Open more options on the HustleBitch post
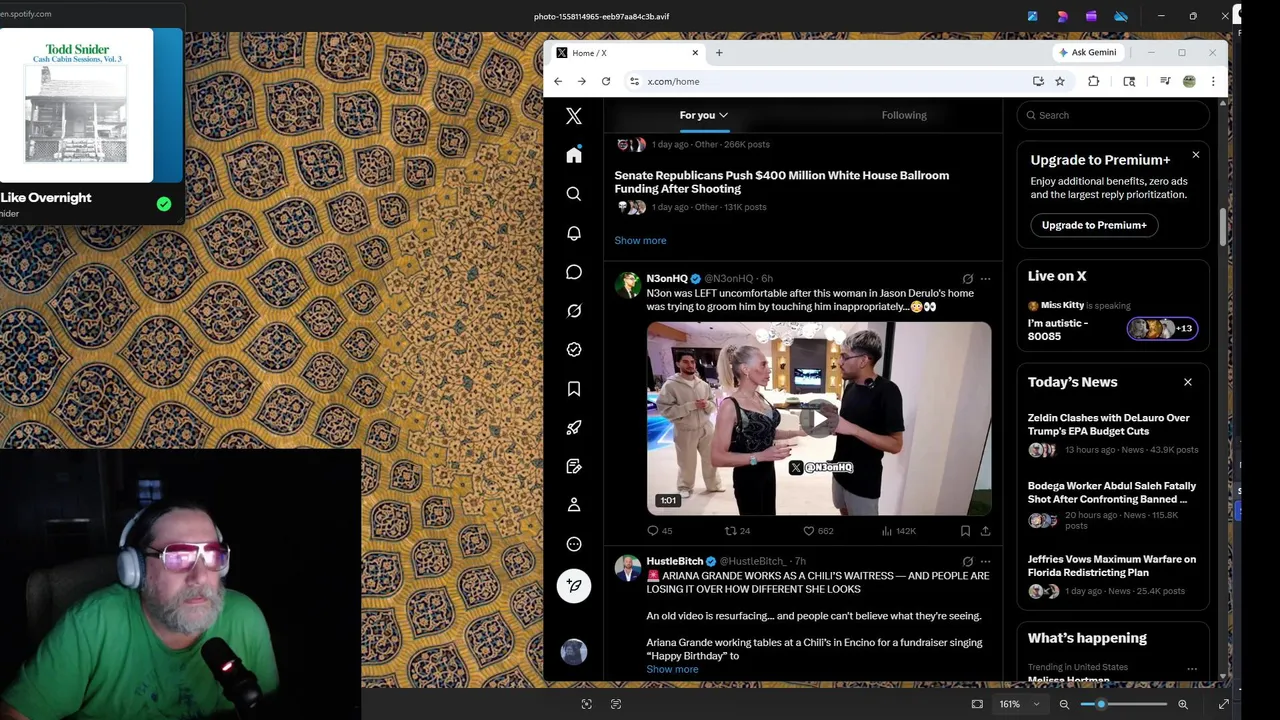 point(986,562)
